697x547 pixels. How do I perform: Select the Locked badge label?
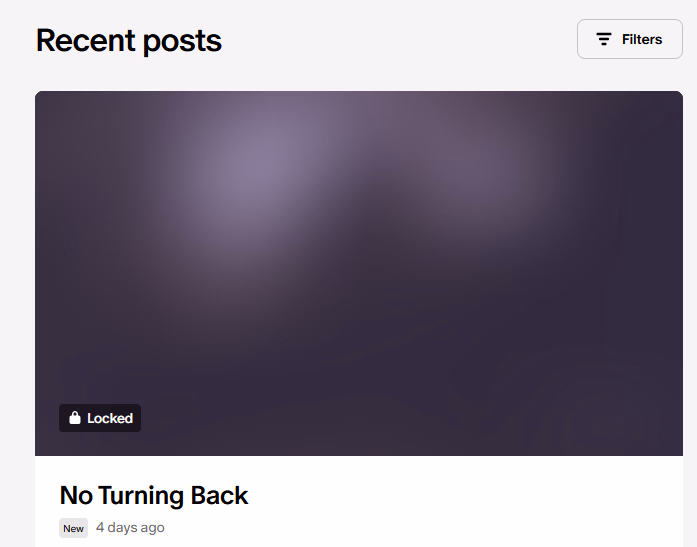point(100,418)
